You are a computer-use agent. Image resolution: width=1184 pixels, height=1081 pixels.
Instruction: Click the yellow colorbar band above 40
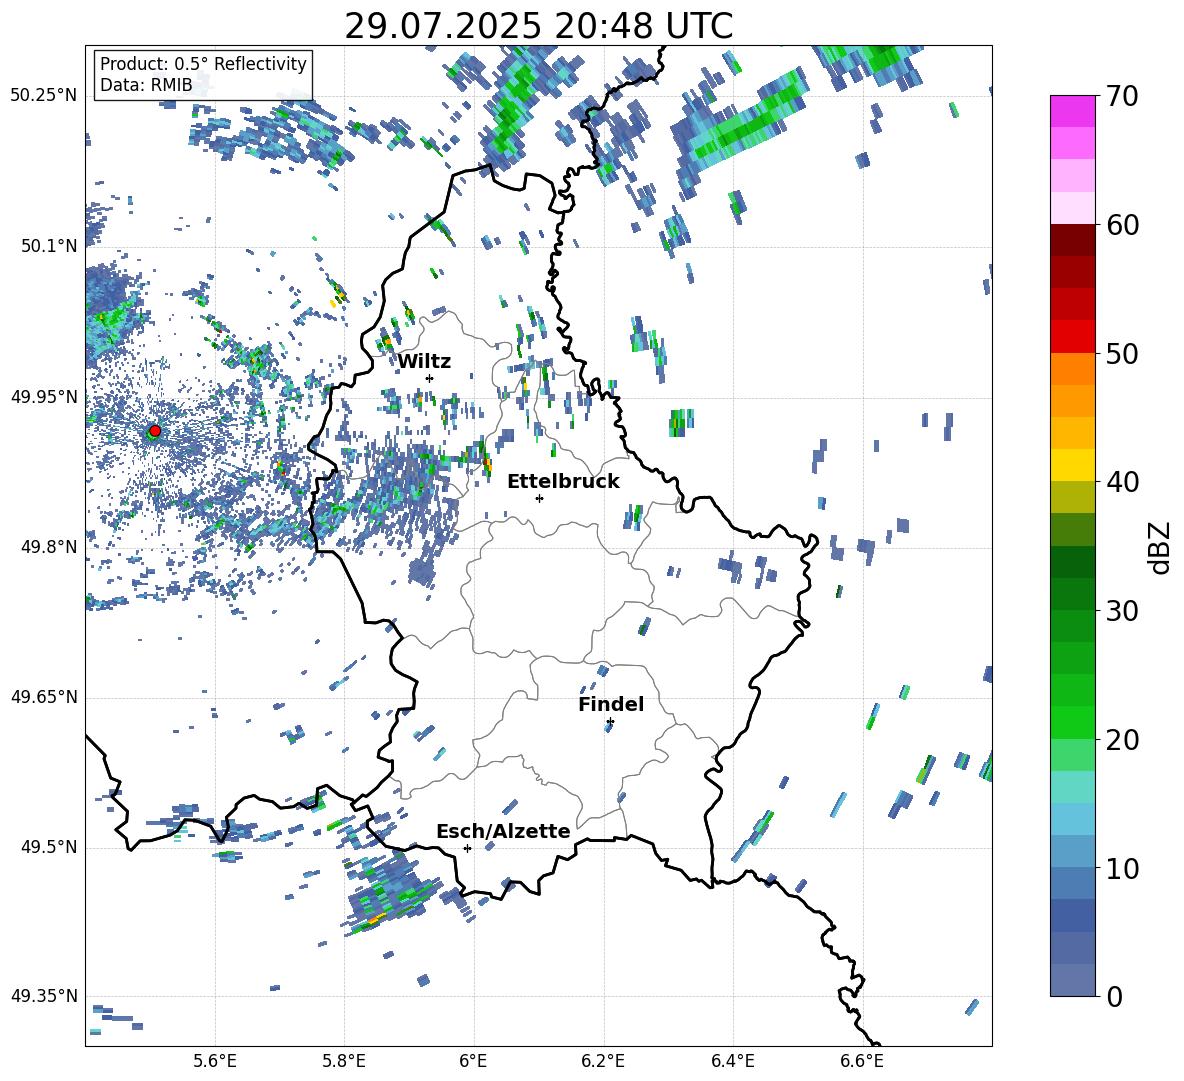tap(1072, 465)
